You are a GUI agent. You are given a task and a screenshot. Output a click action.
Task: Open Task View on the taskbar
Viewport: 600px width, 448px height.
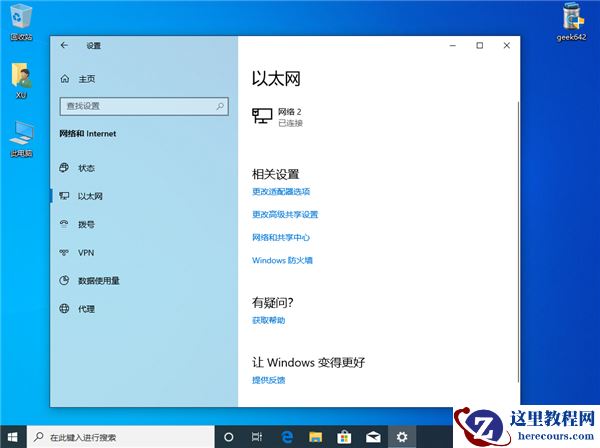[x=257, y=437]
